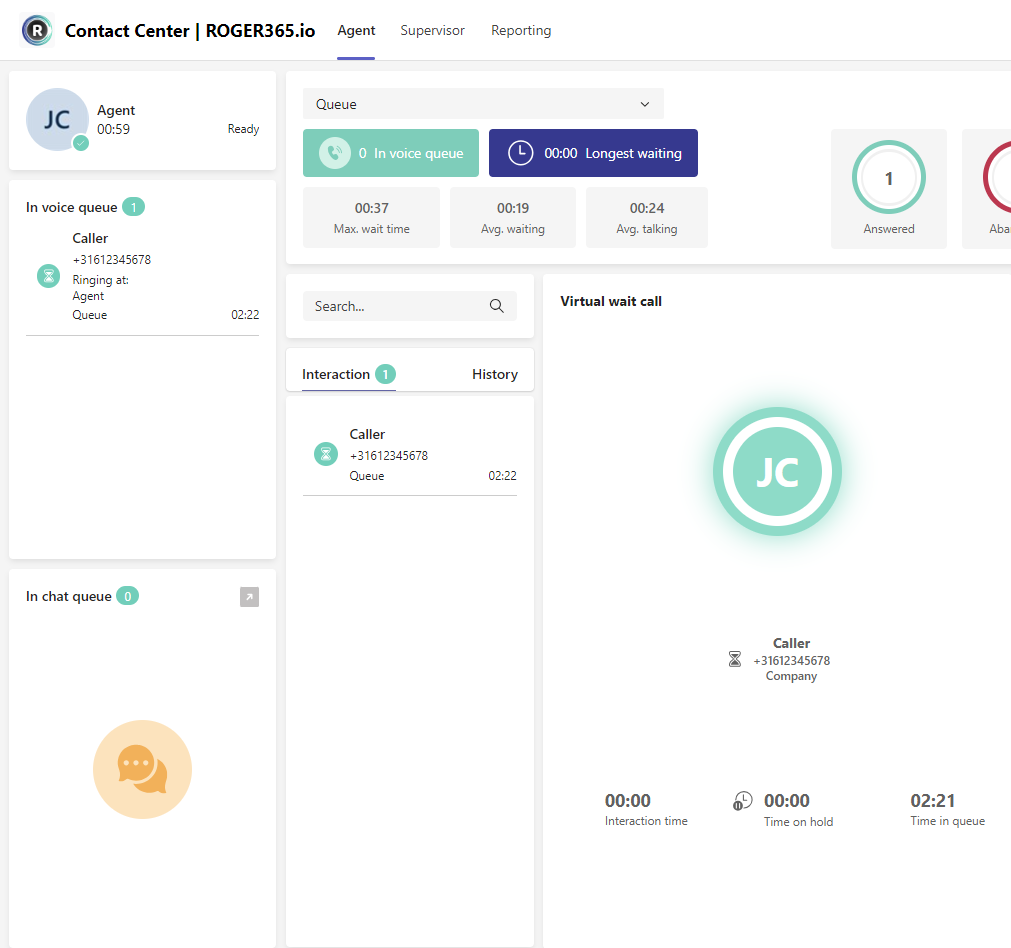This screenshot has height=948, width=1011.
Task: Click the large JC caller avatar
Action: (777, 471)
